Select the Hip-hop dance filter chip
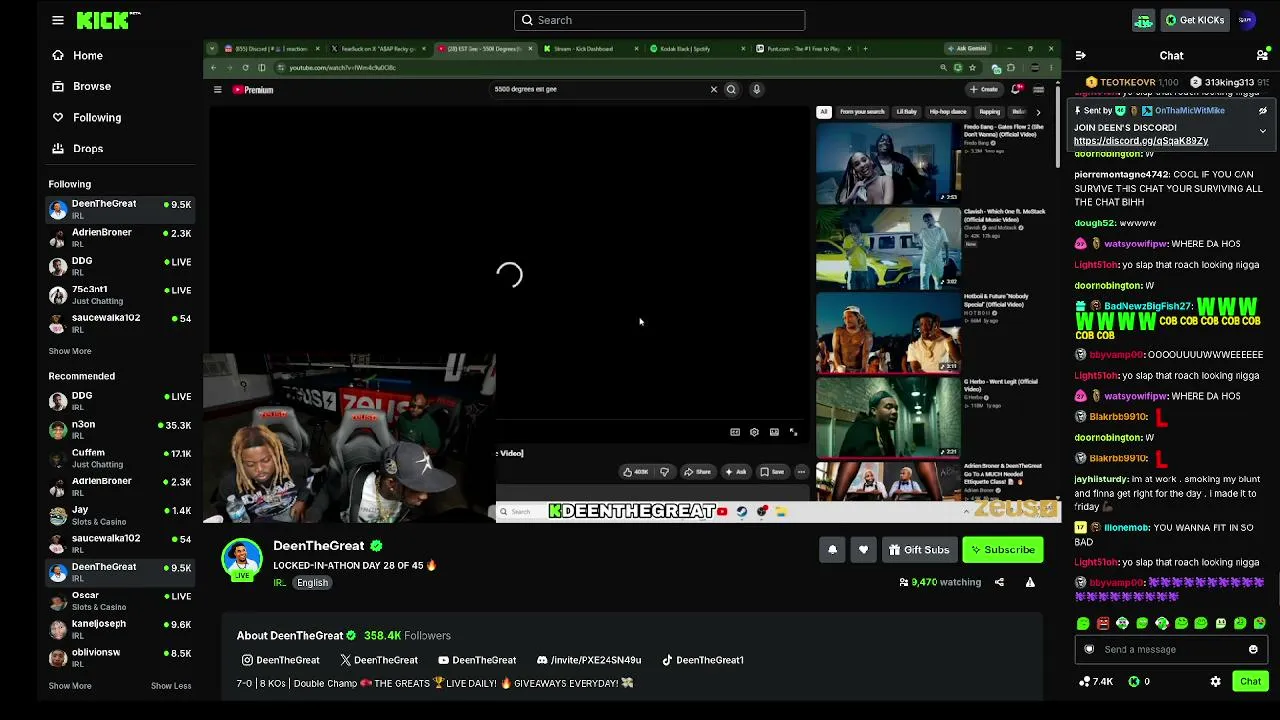The height and width of the screenshot is (720, 1280). [x=948, y=112]
